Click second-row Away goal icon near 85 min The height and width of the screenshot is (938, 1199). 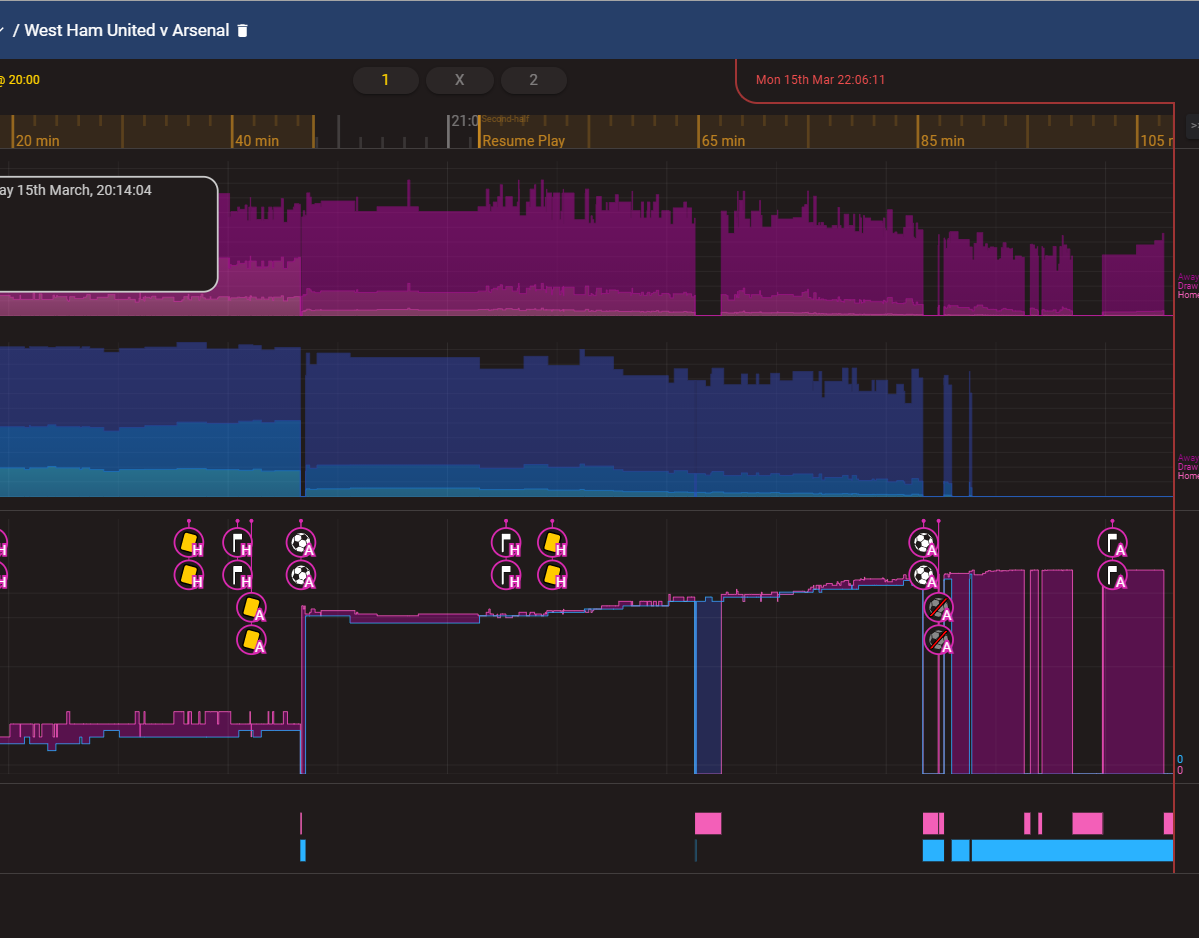point(924,575)
